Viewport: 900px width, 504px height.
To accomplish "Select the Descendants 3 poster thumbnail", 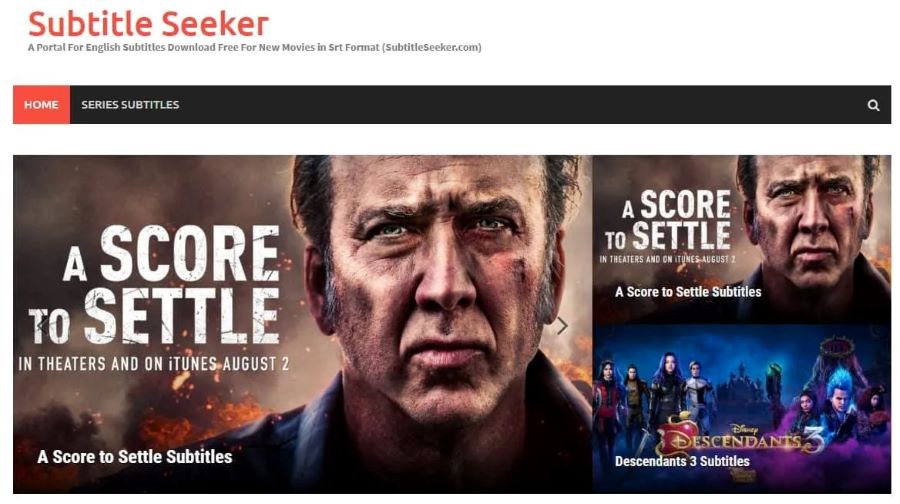I will (742, 409).
